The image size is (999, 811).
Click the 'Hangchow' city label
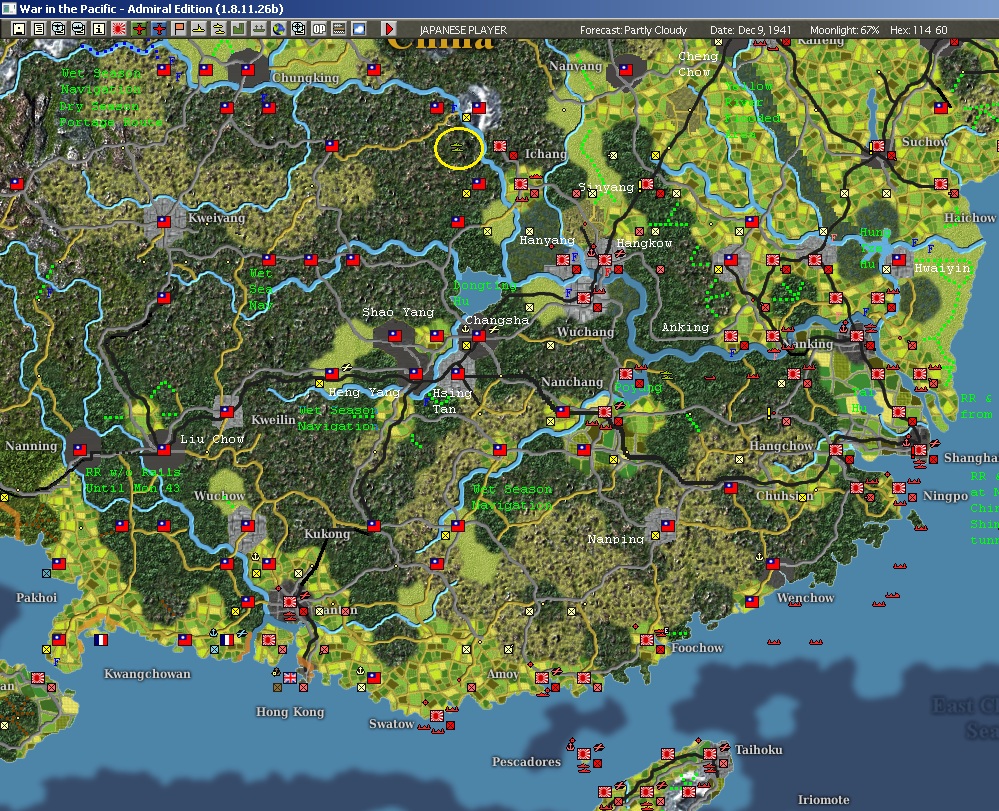point(781,445)
